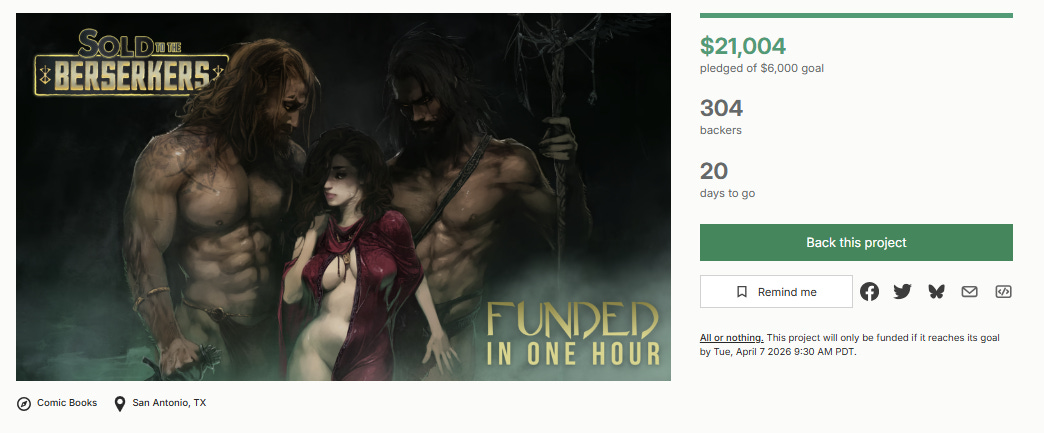This screenshot has height=433, width=1044.
Task: Back this project
Action: (856, 242)
